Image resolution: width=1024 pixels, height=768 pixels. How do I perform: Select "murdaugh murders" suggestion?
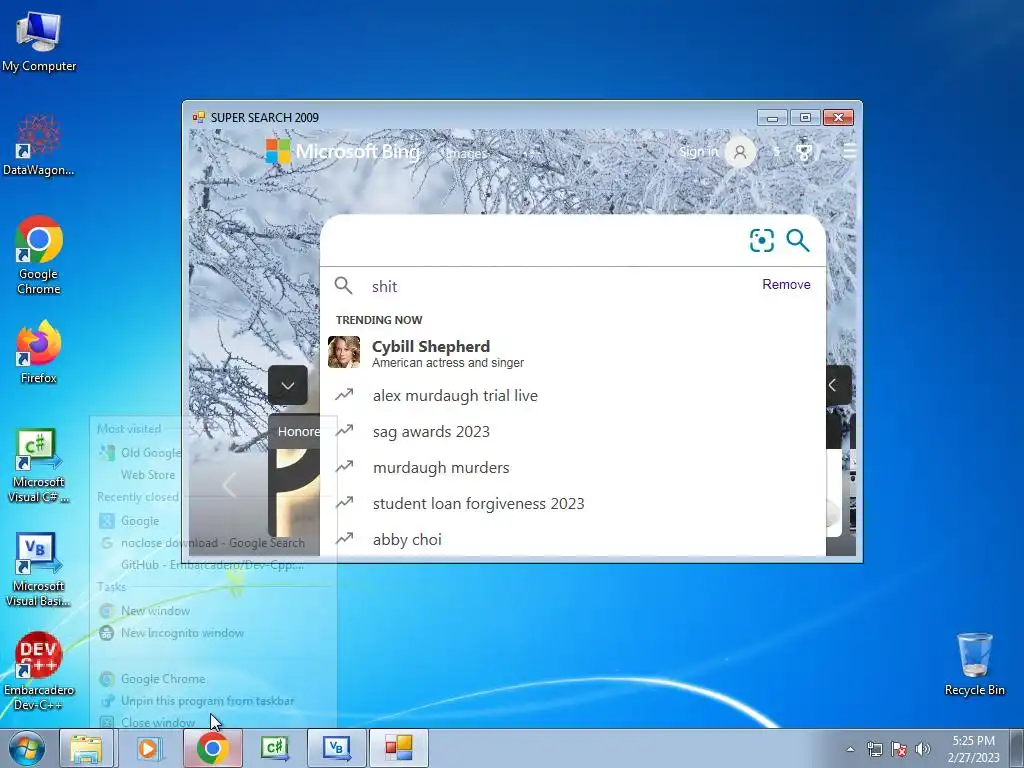573,468
